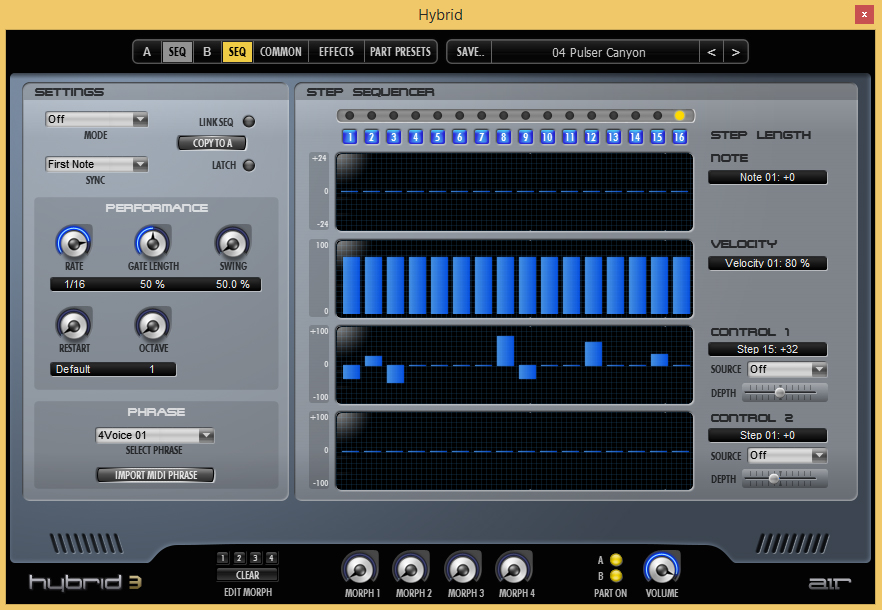Enable the LATCH toggle
This screenshot has width=882, height=610.
point(248,165)
